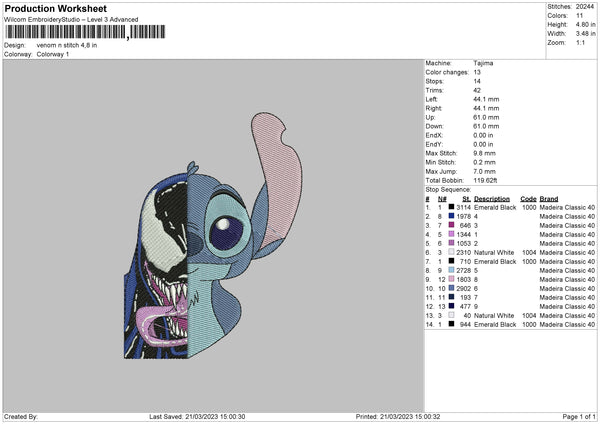Select the medium blue swatch in row with 2902 stitches

coord(452,288)
